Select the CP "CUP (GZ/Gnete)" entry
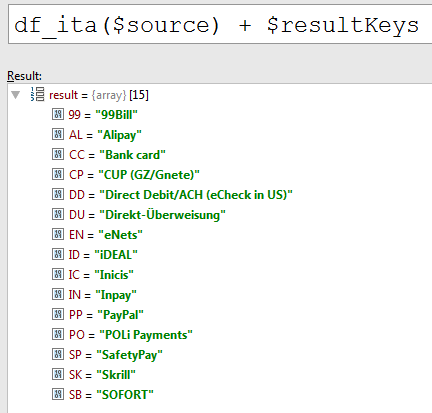This screenshot has width=432, height=413. [134, 175]
